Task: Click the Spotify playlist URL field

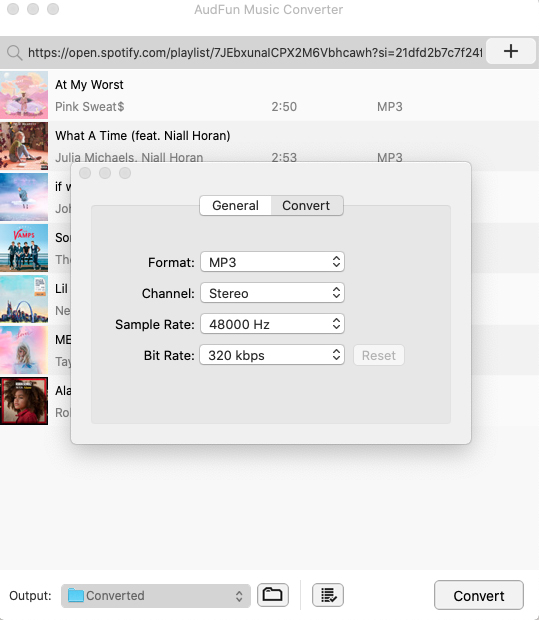Action: (255, 53)
